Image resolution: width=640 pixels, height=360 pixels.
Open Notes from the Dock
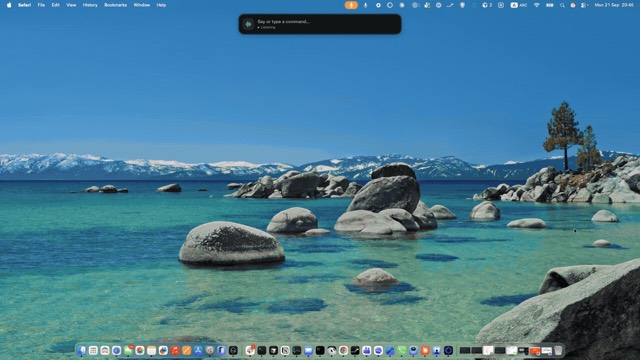pyautogui.click(x=151, y=350)
